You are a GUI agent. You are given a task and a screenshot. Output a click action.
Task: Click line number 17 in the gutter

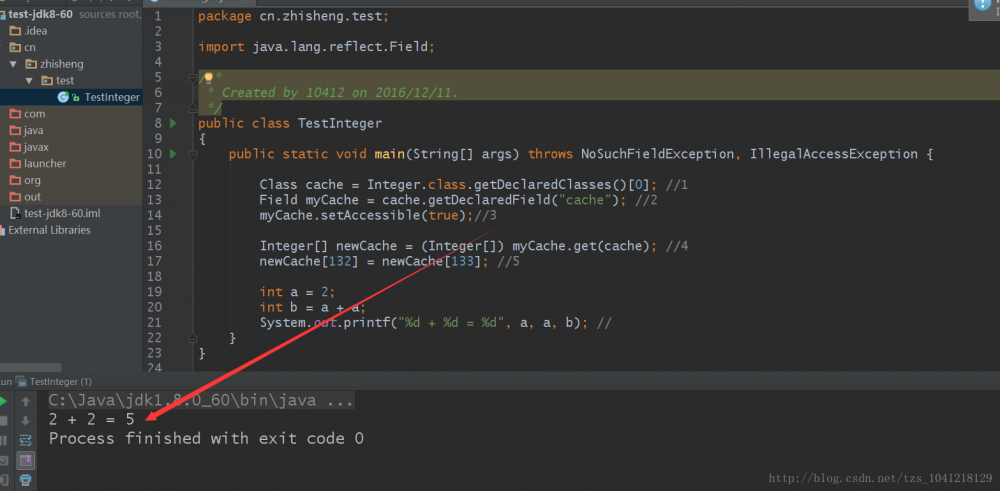[x=154, y=261]
